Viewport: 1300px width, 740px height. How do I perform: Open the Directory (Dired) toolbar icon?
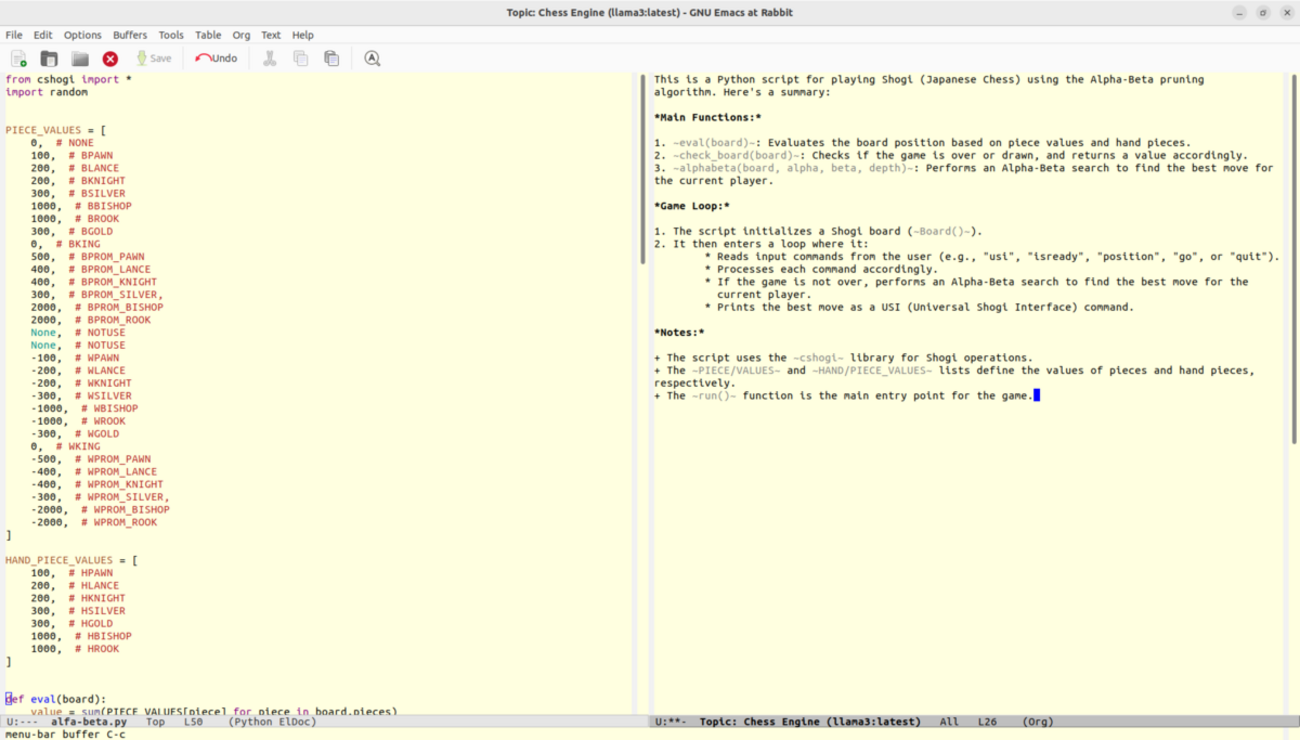pyautogui.click(x=80, y=59)
